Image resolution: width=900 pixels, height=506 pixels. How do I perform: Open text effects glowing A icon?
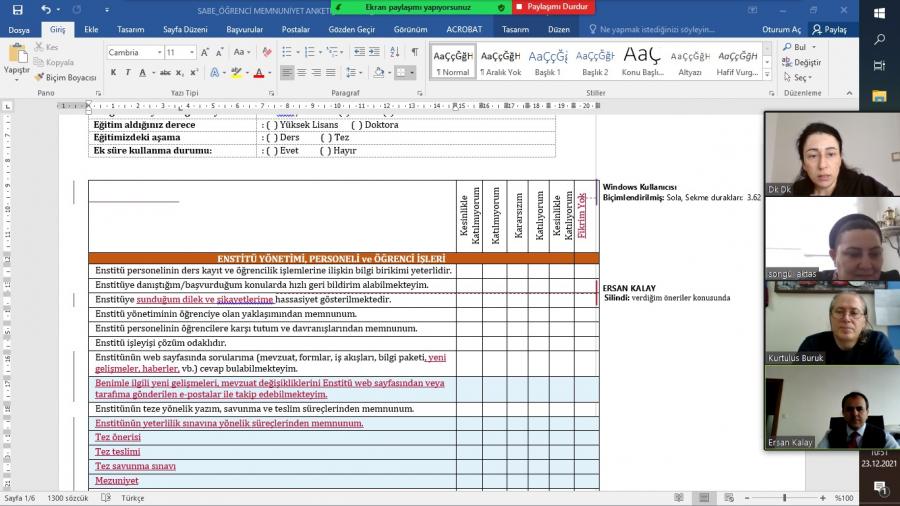(214, 72)
